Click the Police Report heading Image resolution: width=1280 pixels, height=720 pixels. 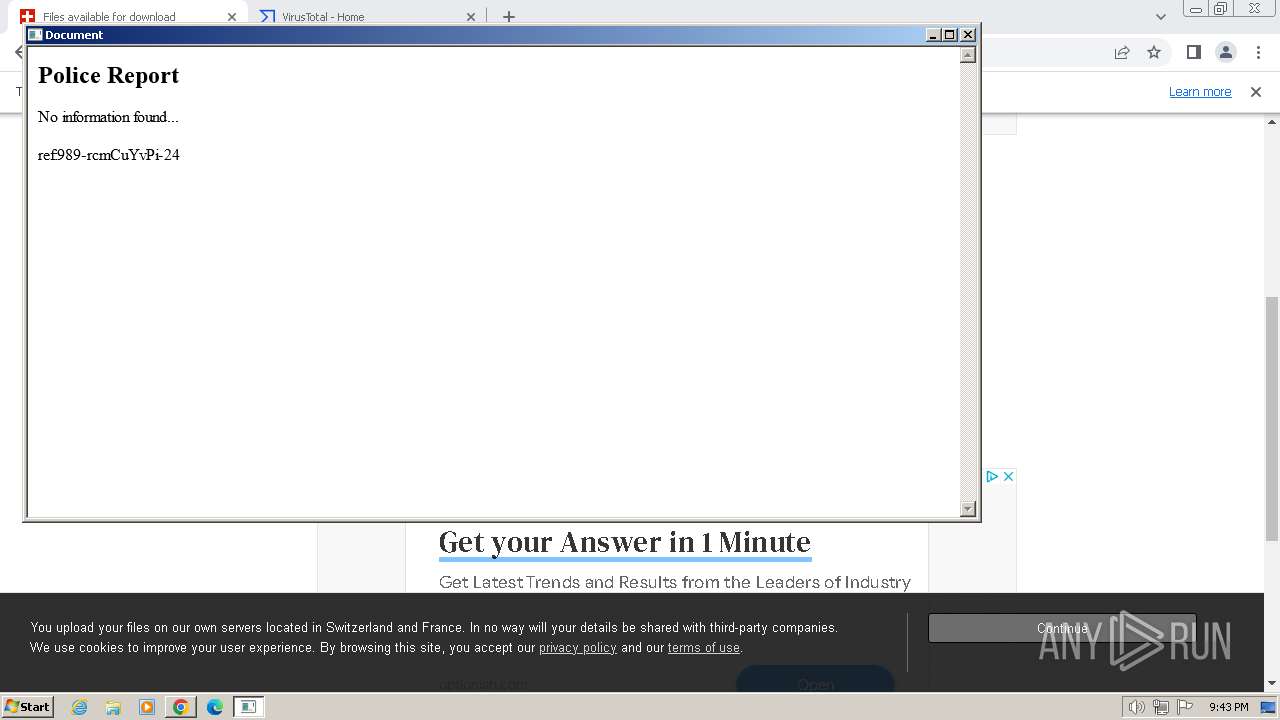[108, 76]
